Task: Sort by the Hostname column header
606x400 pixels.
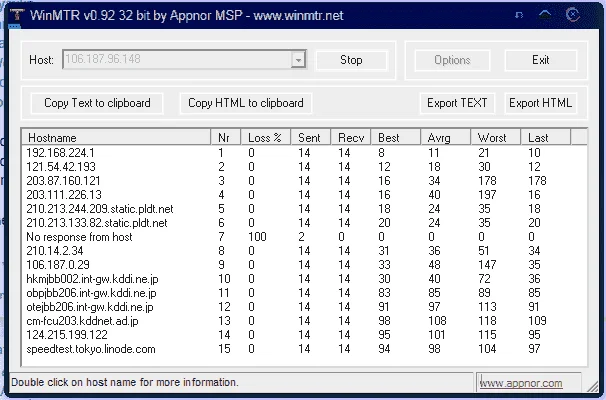Action: [x=116, y=138]
